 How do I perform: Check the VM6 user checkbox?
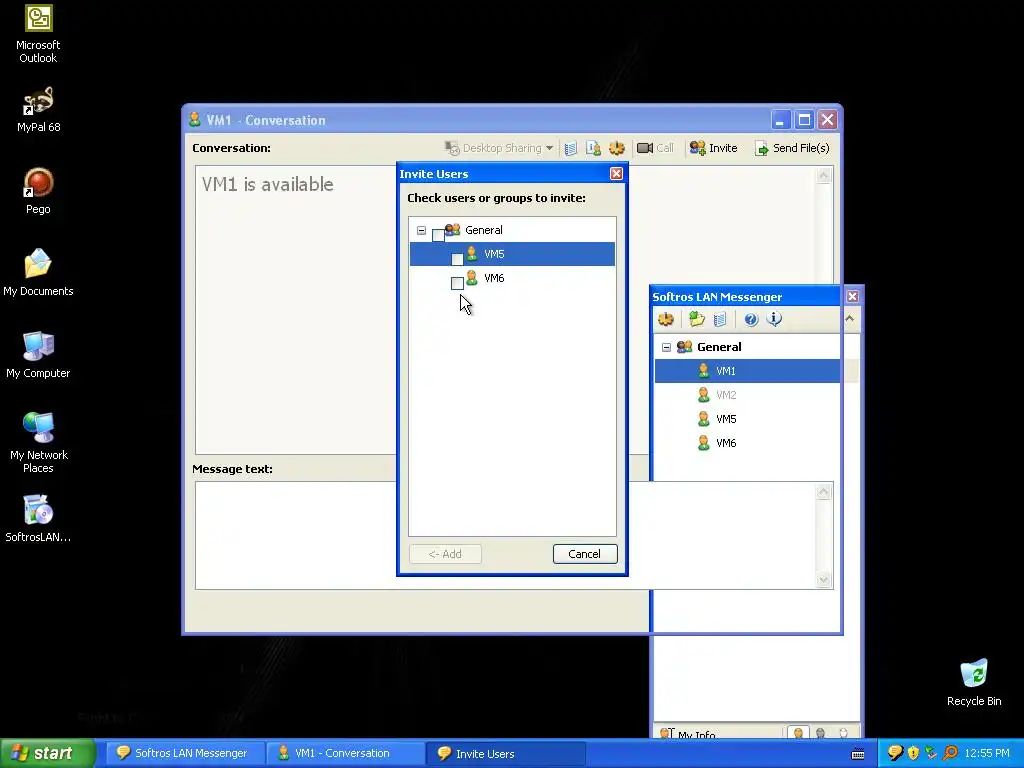click(457, 283)
